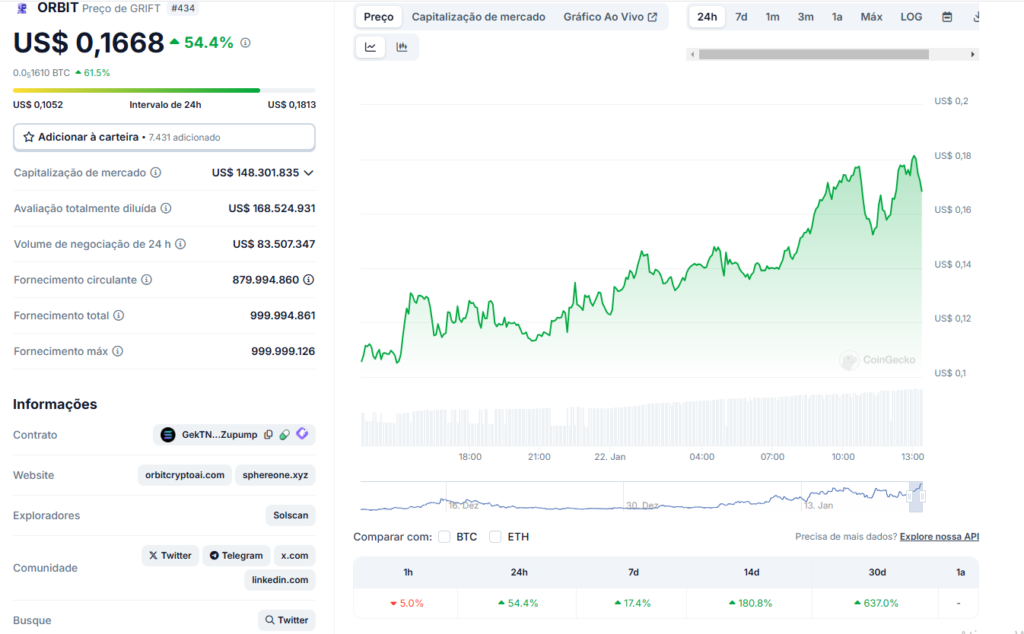
Task: Open the x.com community link
Action: pos(295,556)
